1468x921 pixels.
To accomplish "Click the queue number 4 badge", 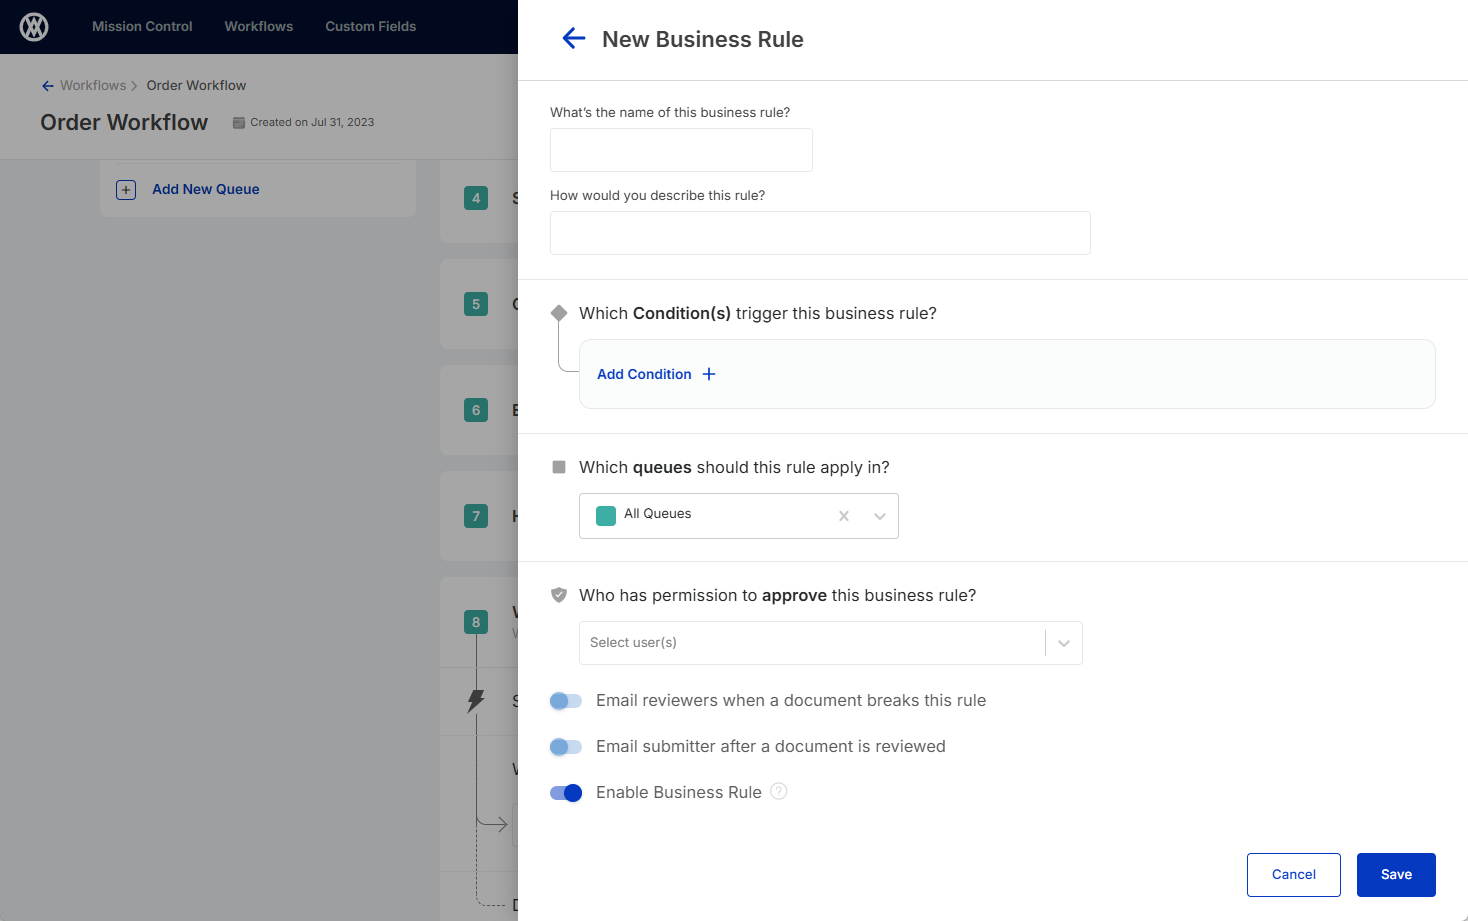I will (476, 198).
